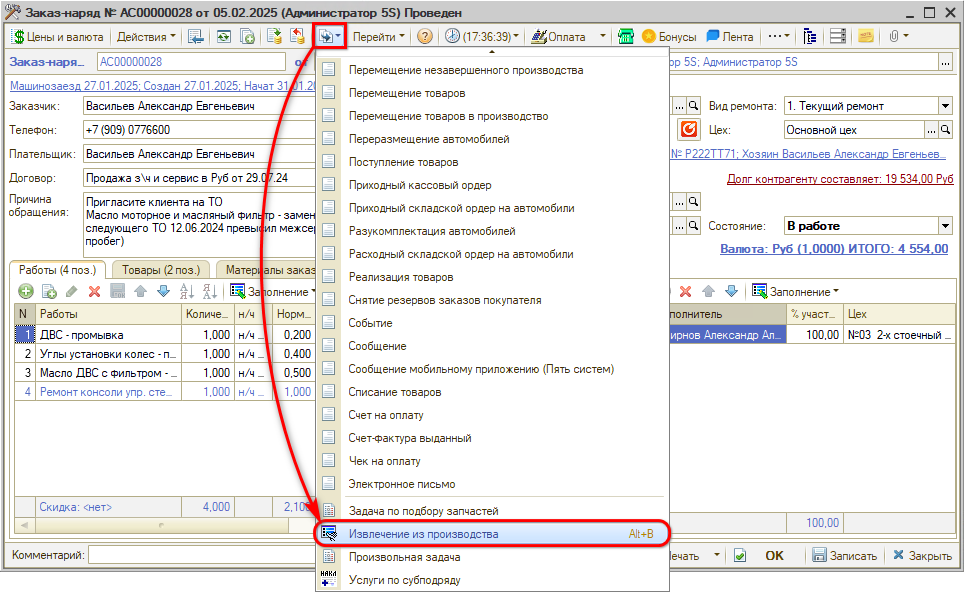Click the red circular icon beside Цех
The width and height of the screenshot is (964, 592).
688,130
